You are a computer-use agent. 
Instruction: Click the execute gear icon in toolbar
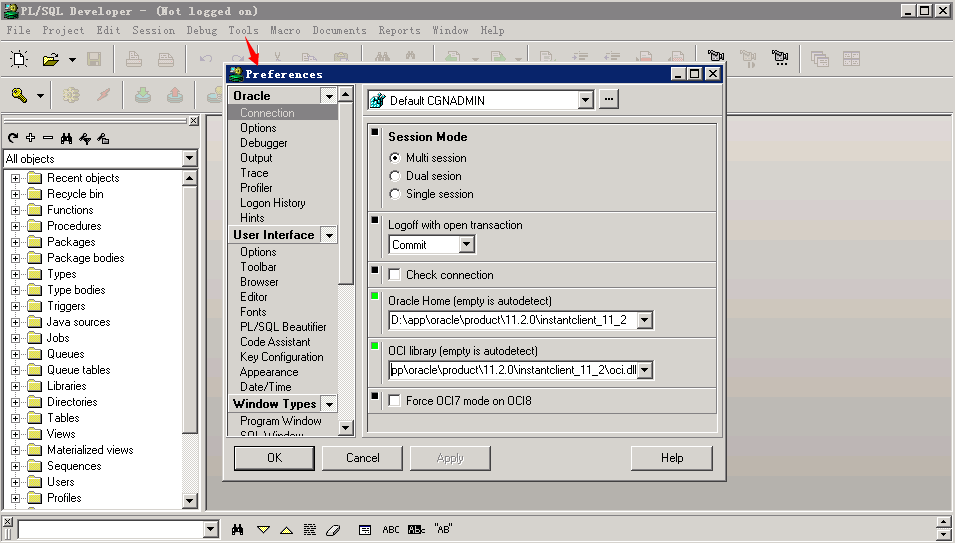(x=71, y=95)
